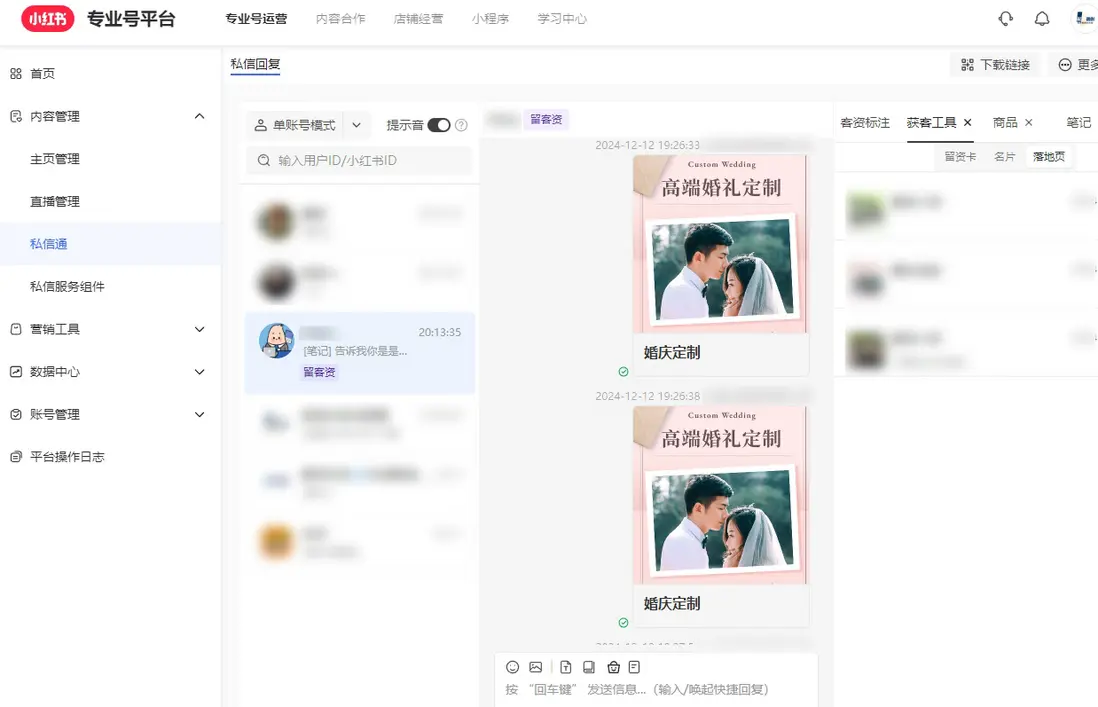Open the notifications bell
1098x707 pixels.
click(1042, 19)
